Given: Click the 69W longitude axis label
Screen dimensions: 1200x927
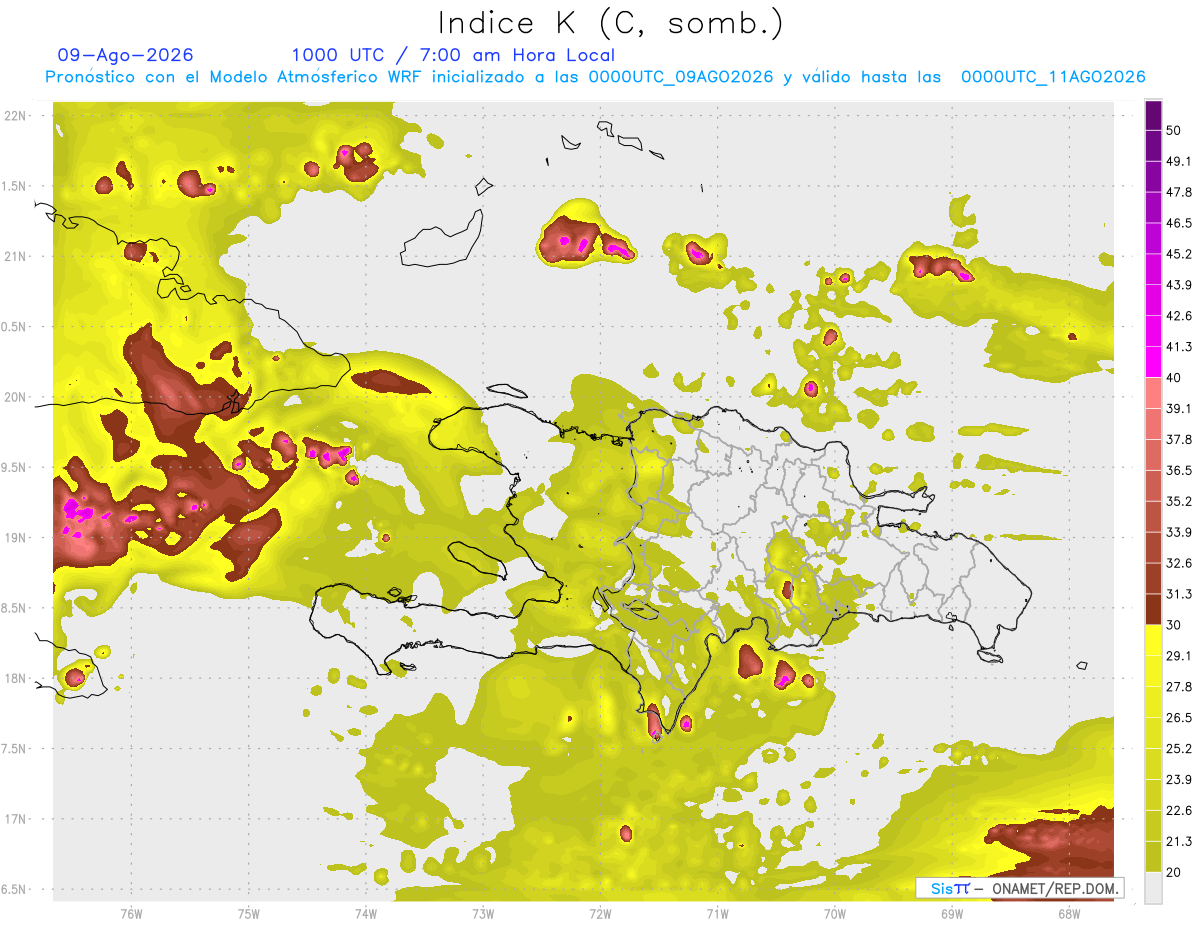Looking at the screenshot, I should pyautogui.click(x=952, y=913).
